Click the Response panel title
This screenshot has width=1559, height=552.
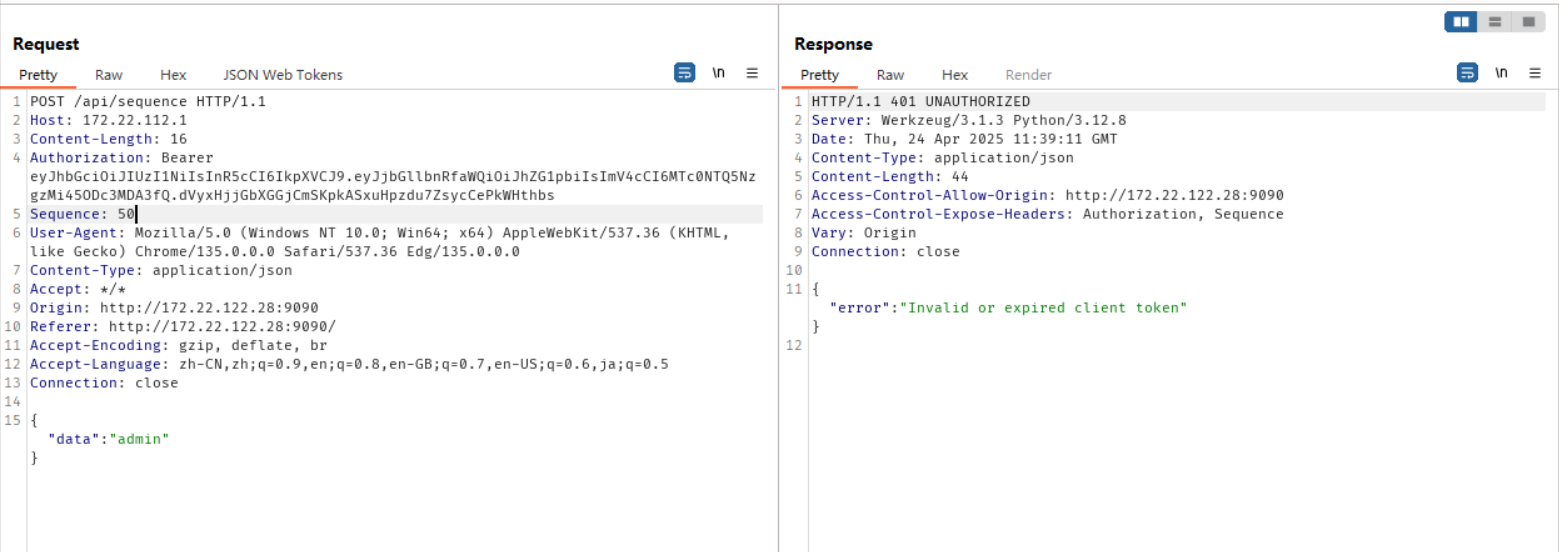(833, 44)
